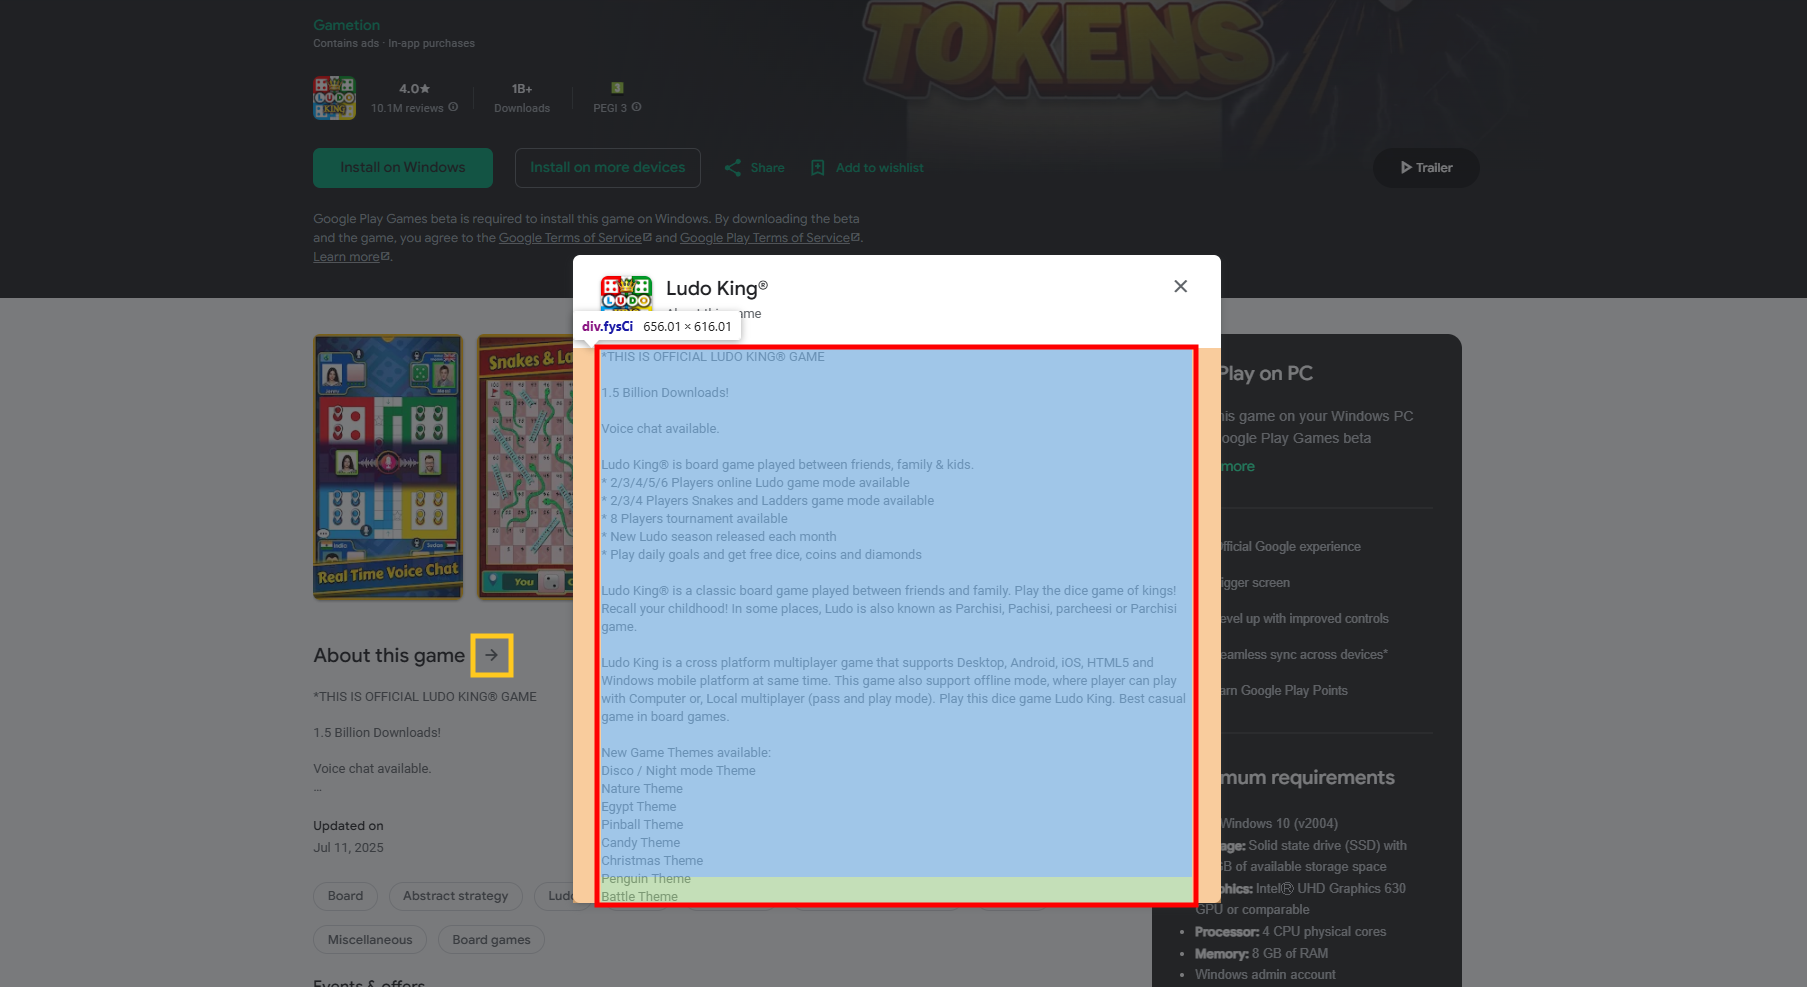Screen dimensions: 1807x987
Task: Click the PEGI 3 content rating badge
Action: (x=617, y=90)
